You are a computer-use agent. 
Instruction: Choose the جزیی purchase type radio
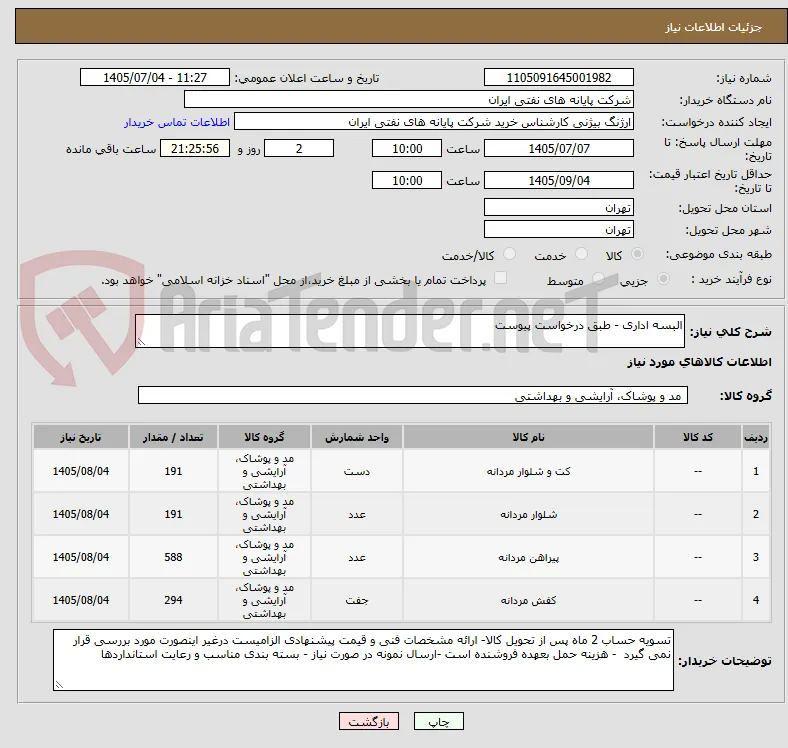pos(663,278)
